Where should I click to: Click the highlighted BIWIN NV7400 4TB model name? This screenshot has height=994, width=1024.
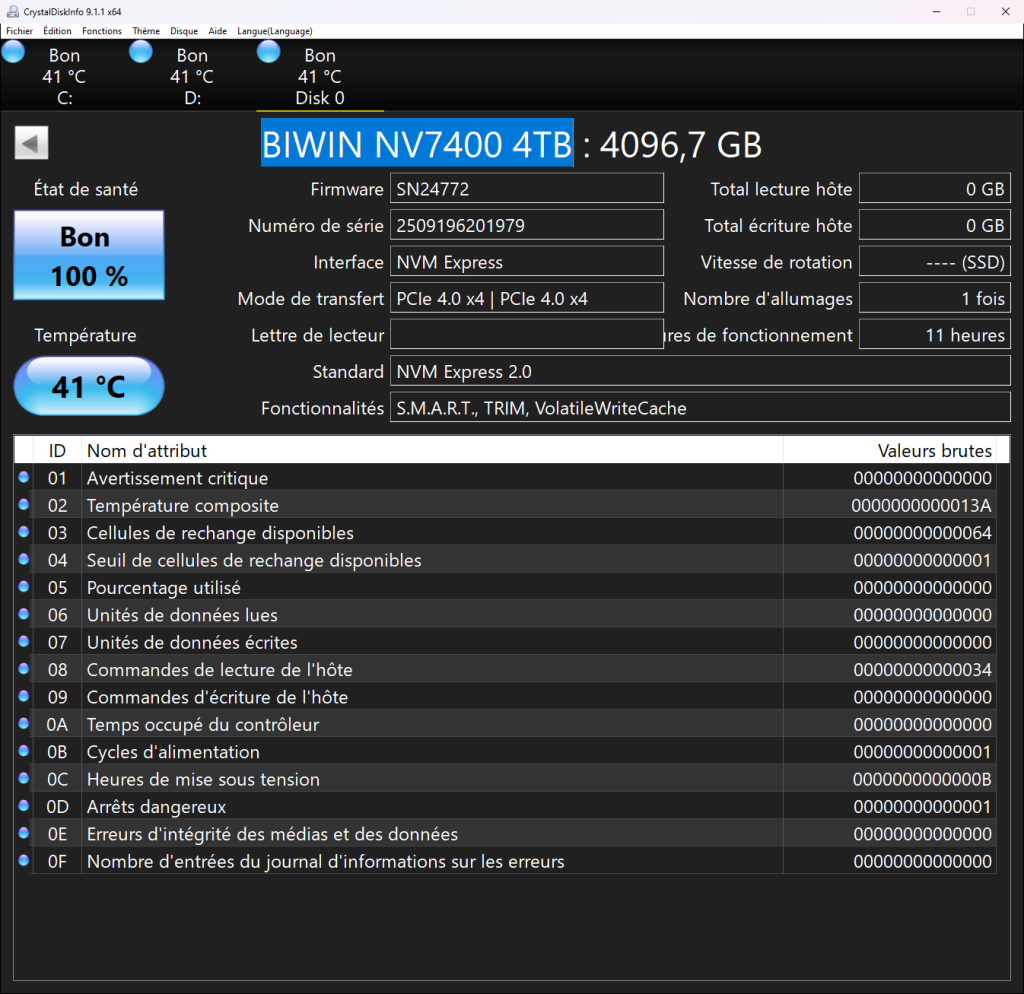click(x=417, y=145)
